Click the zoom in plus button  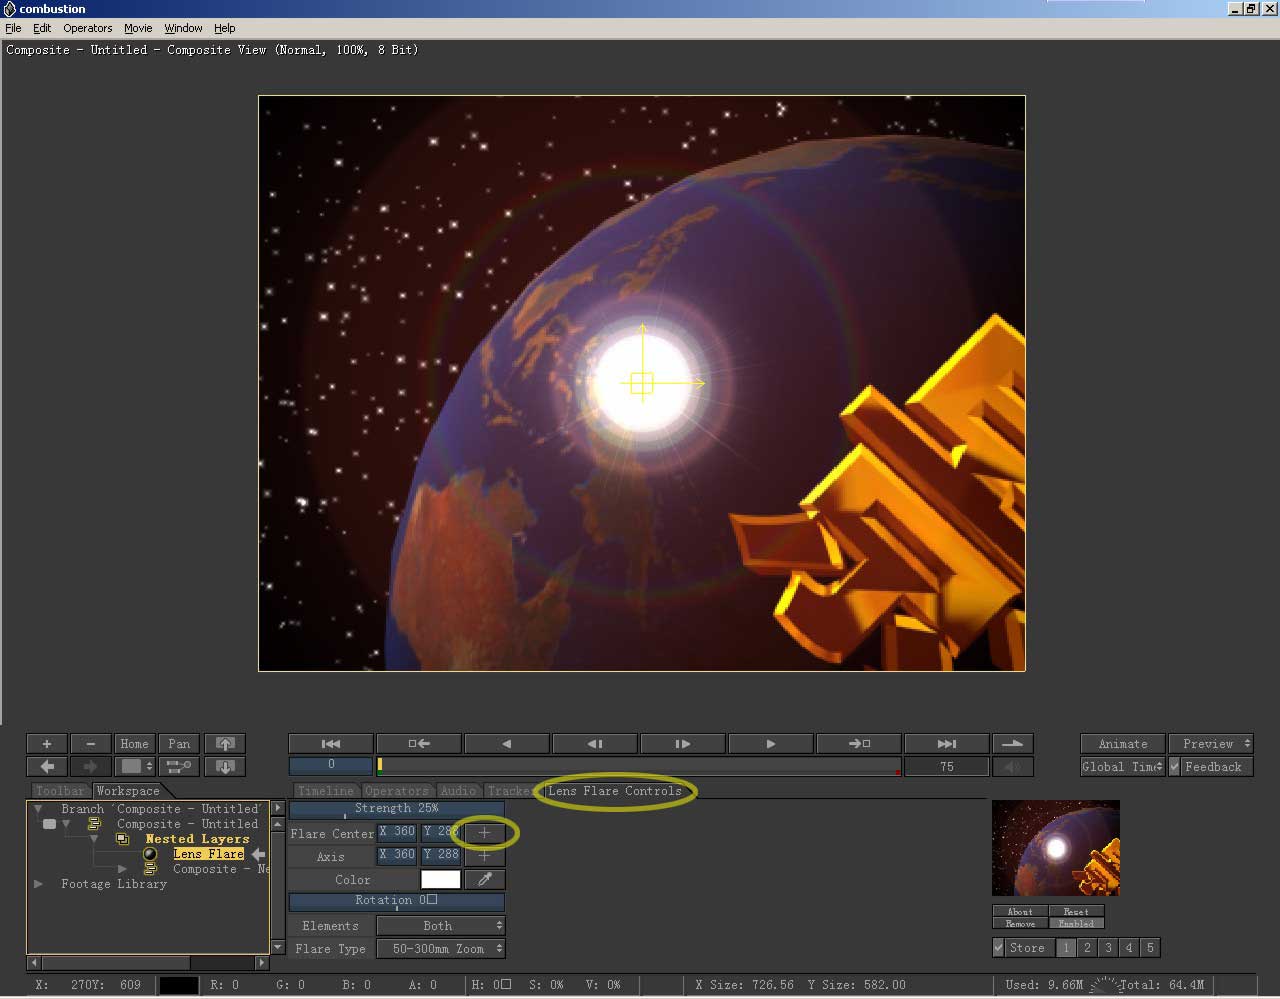46,744
